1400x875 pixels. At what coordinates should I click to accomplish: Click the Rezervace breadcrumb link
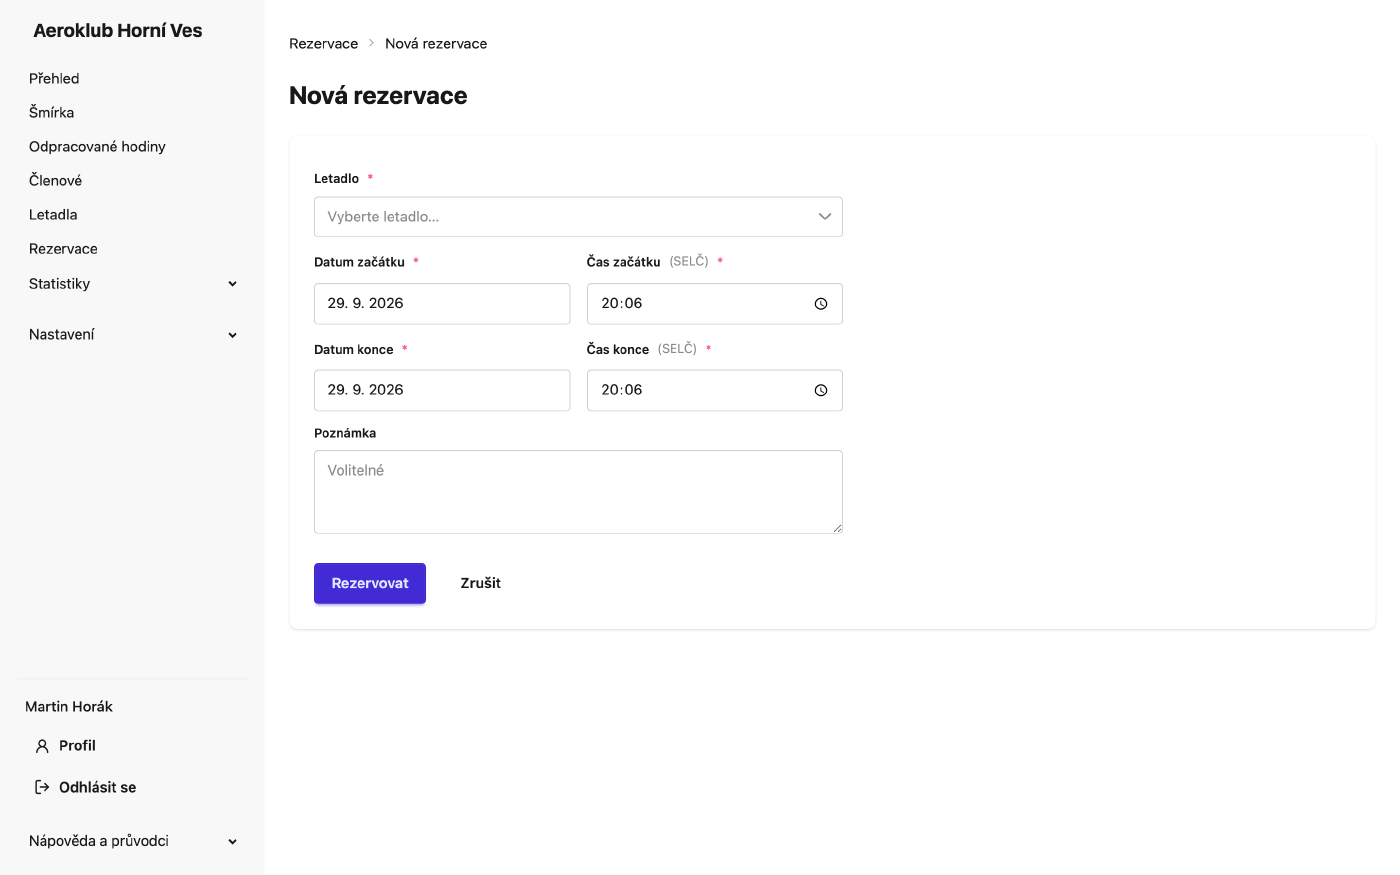click(x=323, y=44)
